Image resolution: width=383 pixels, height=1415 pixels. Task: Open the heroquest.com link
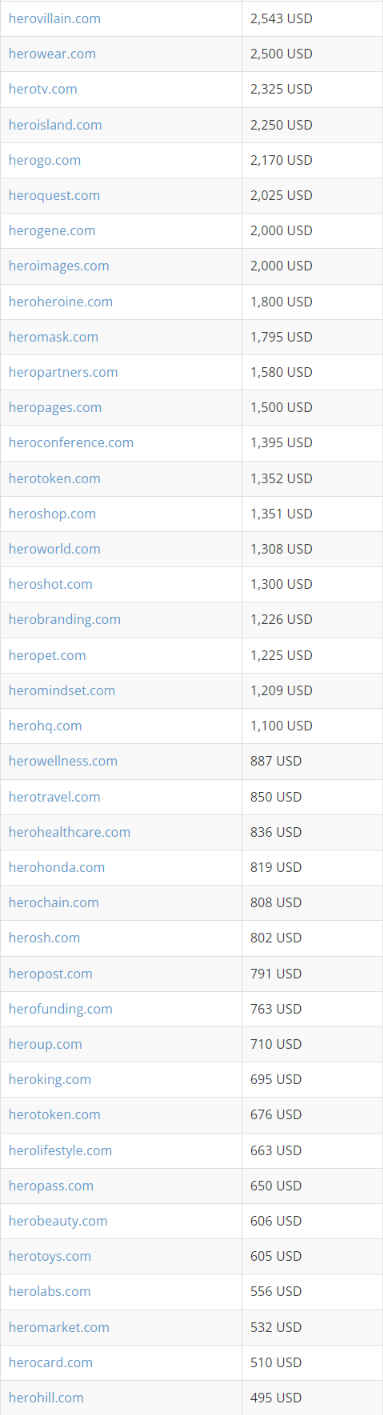click(x=54, y=195)
